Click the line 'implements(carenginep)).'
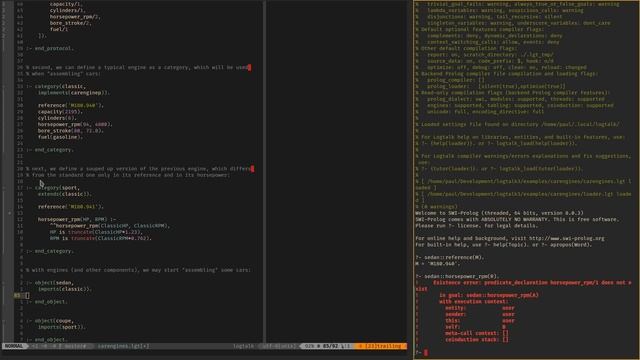The height and width of the screenshot is (360, 640). click(x=74, y=93)
